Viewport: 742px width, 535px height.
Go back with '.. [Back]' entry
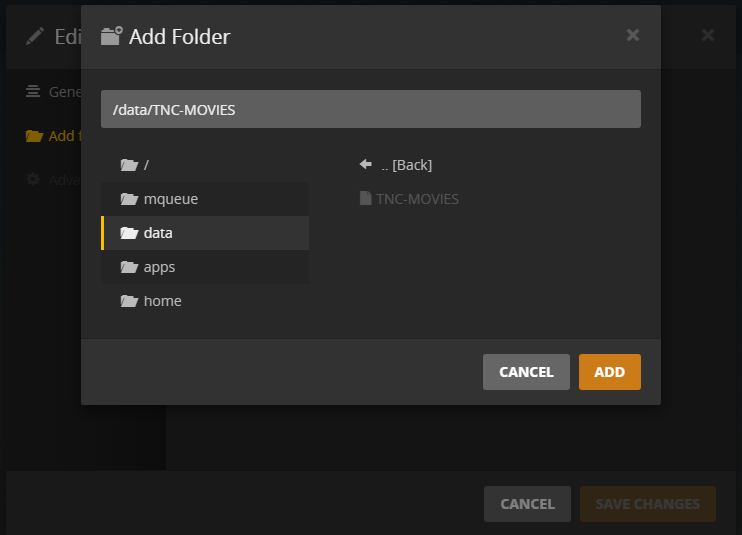tap(396, 165)
